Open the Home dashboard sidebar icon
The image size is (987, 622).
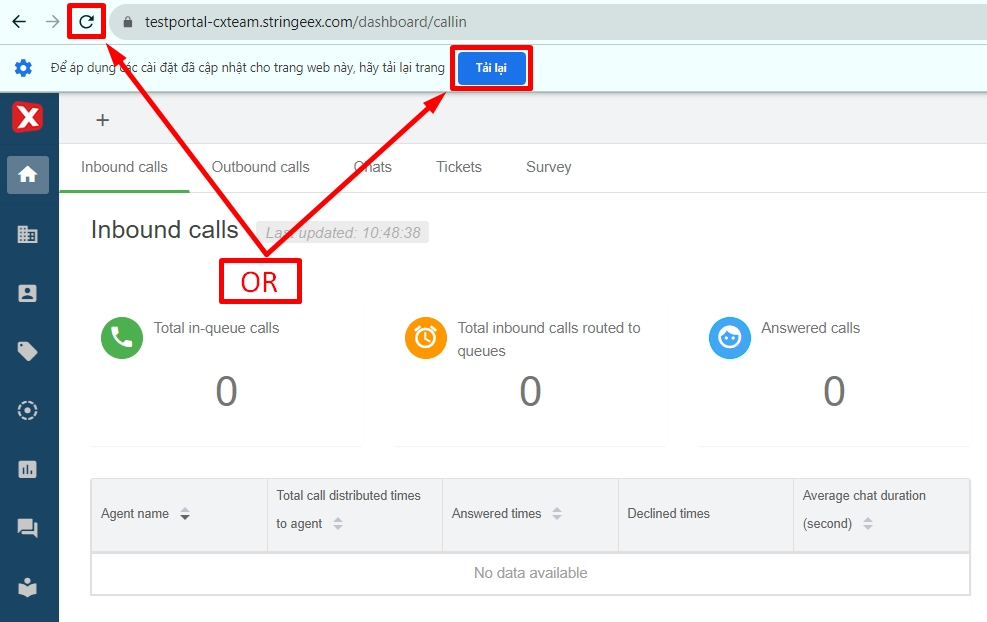28,175
